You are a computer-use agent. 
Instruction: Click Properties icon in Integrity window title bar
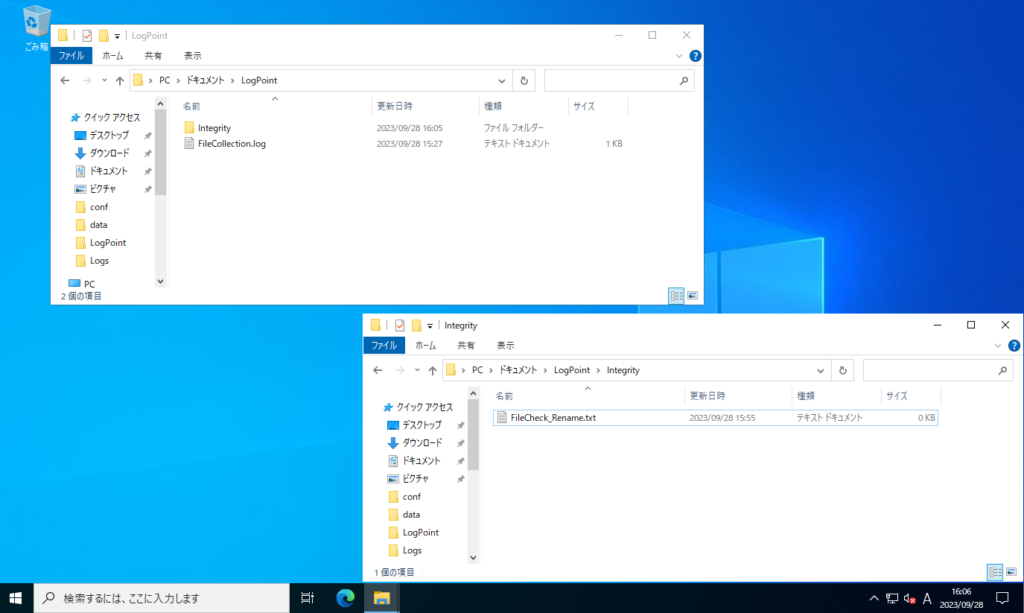[400, 325]
